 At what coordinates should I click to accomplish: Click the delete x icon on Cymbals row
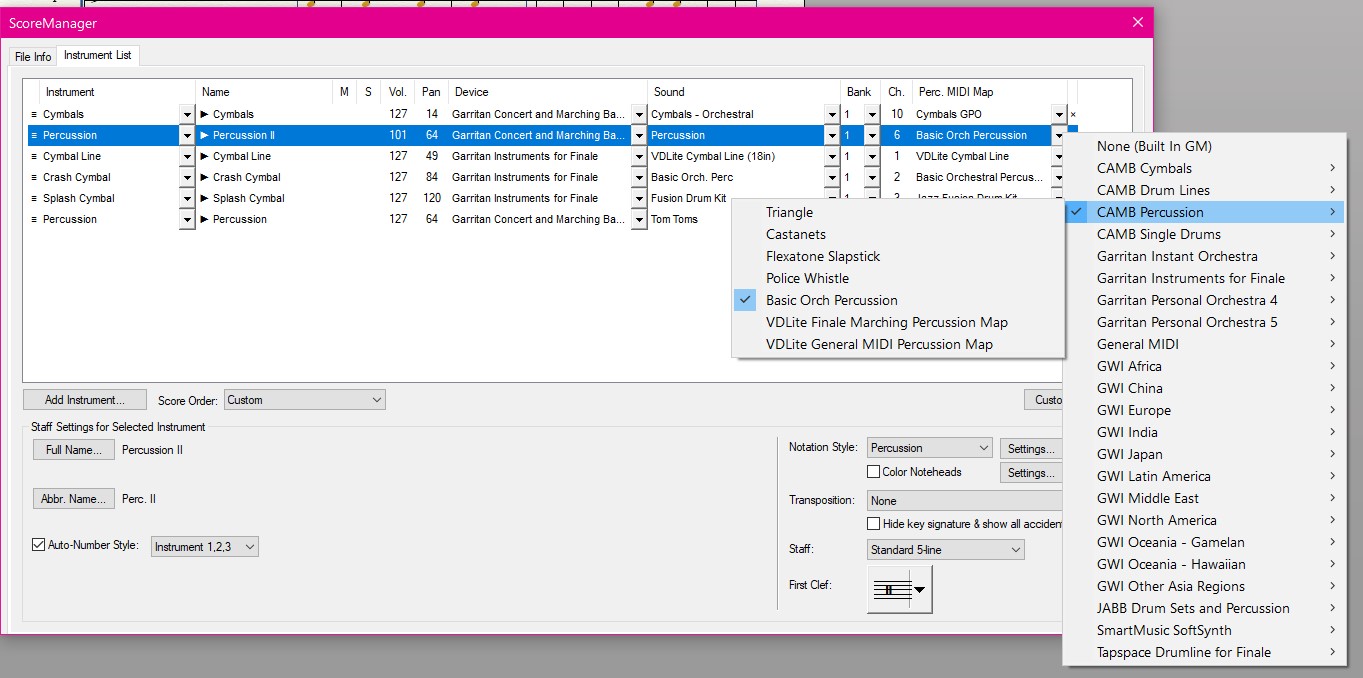[x=1073, y=115]
